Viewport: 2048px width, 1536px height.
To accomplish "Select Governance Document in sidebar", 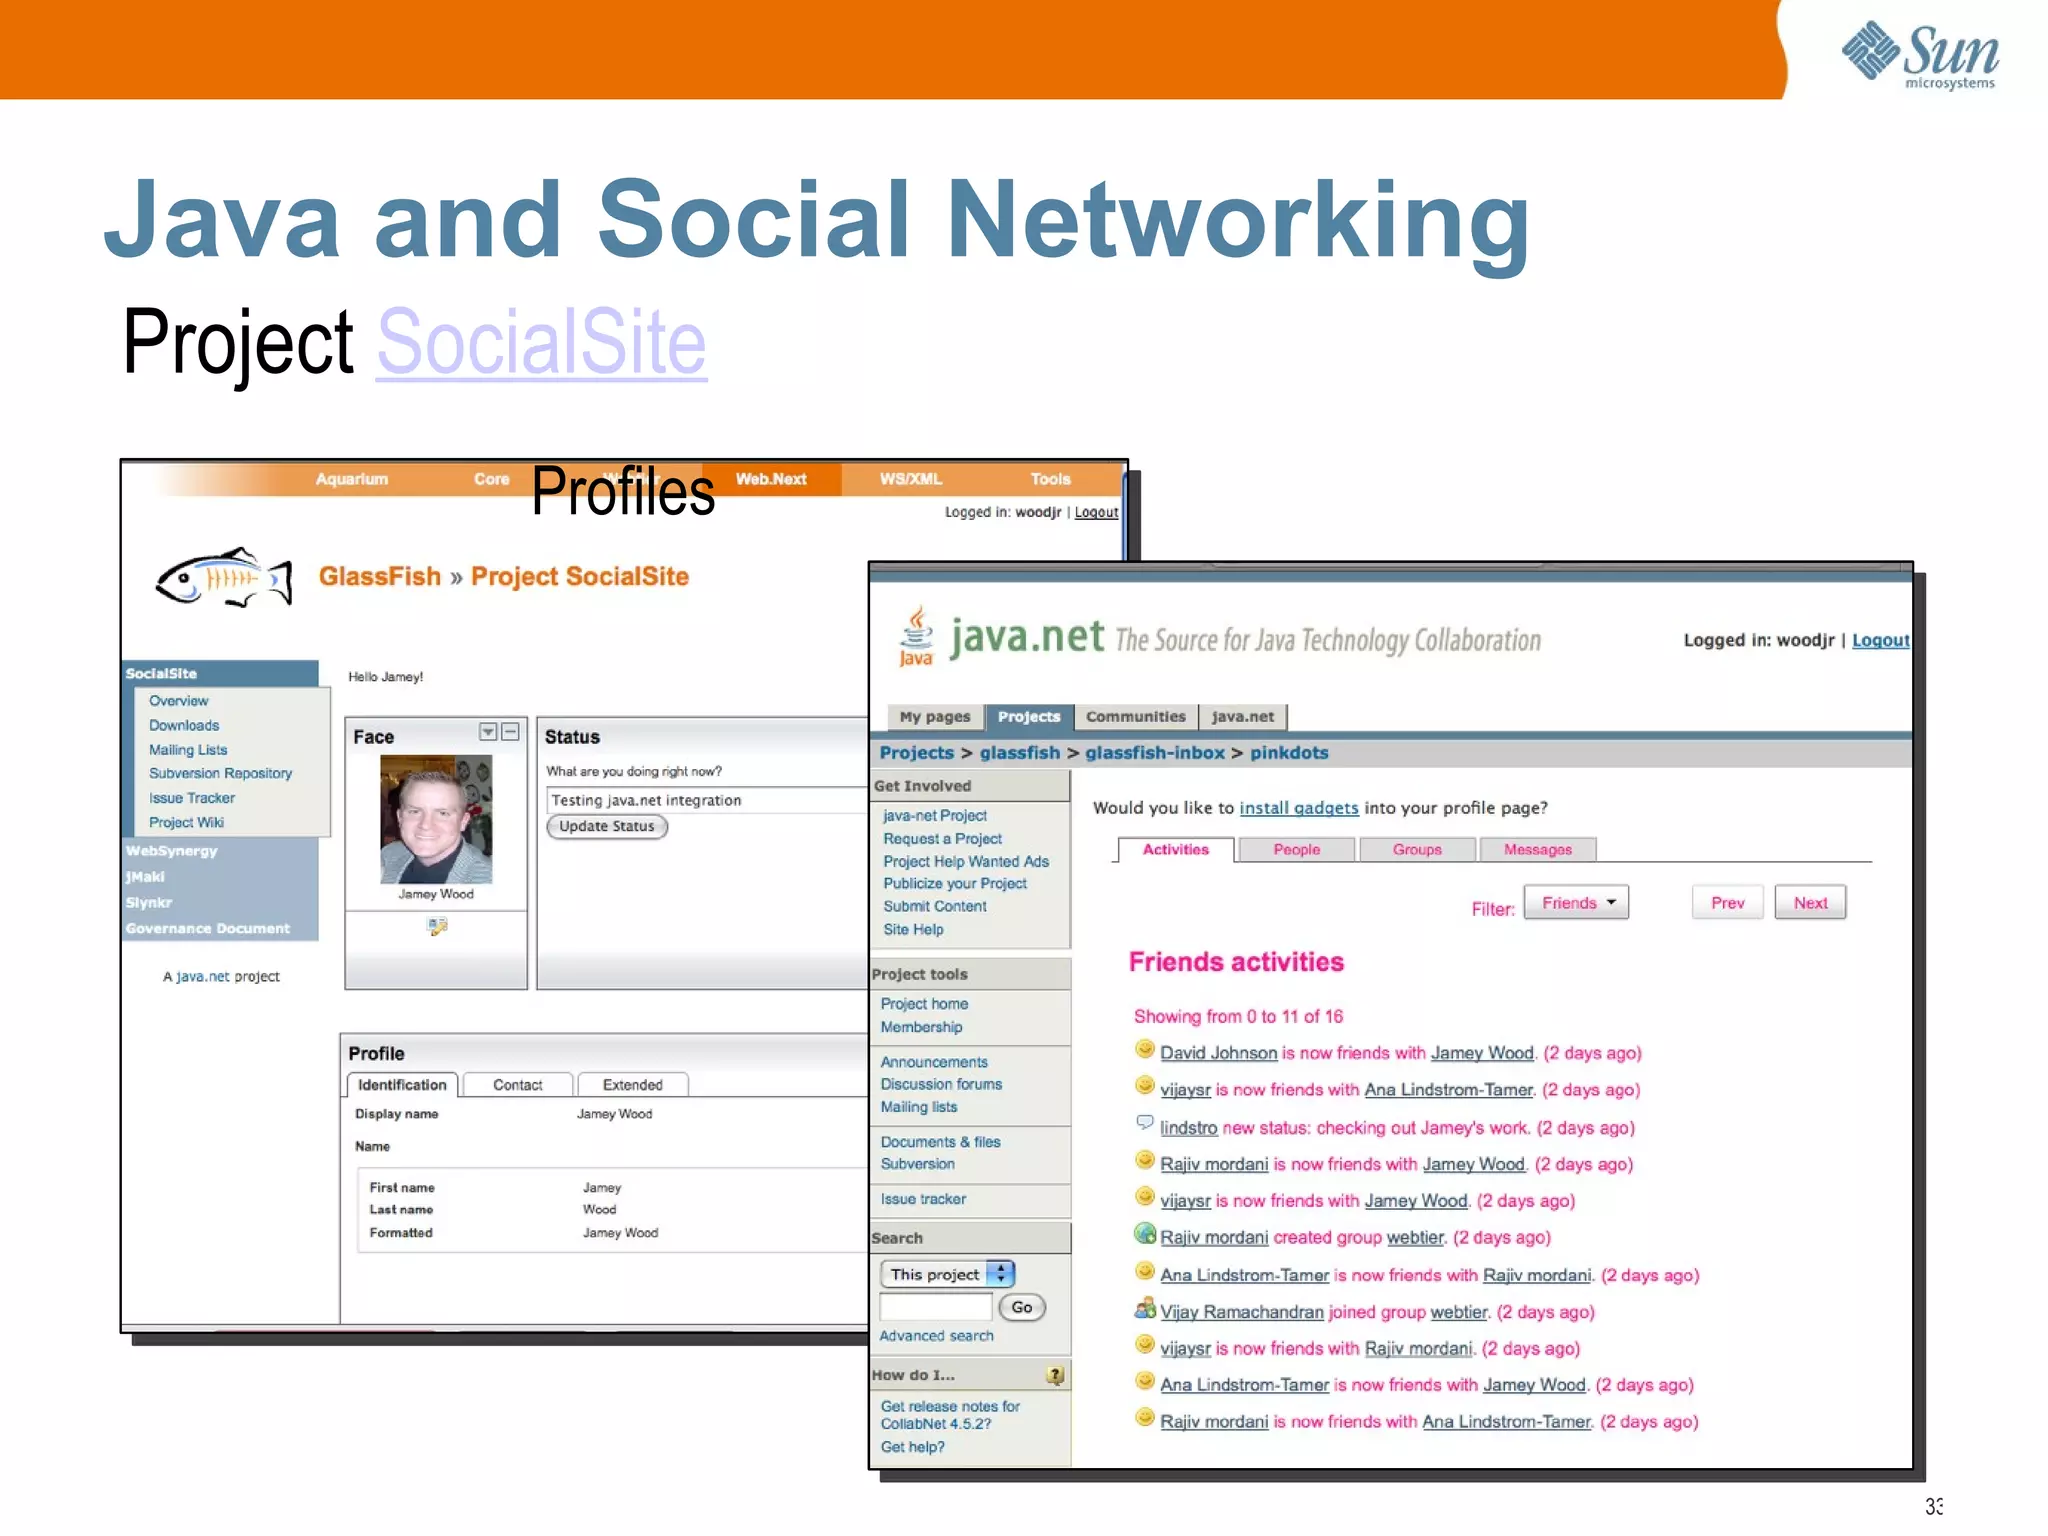I will tap(207, 928).
